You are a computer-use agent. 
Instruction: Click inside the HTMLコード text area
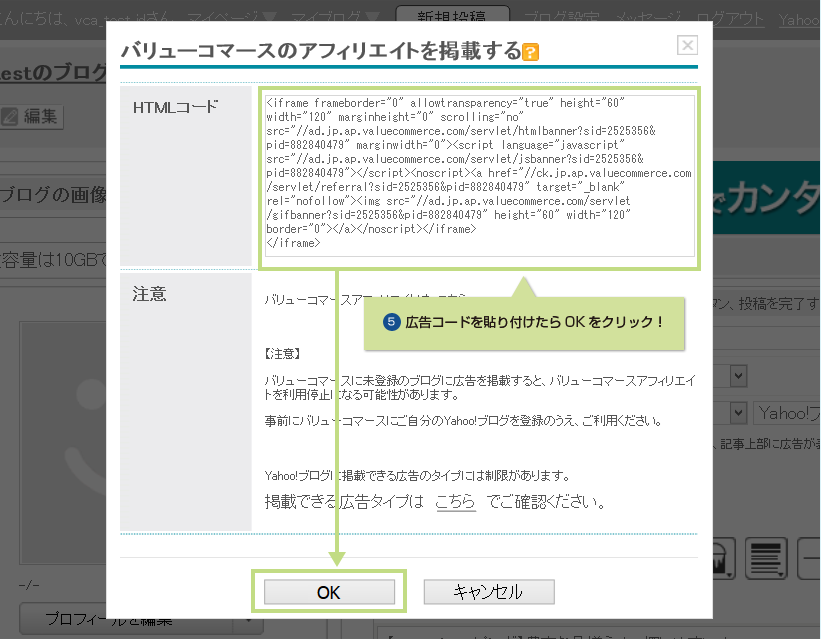point(480,176)
